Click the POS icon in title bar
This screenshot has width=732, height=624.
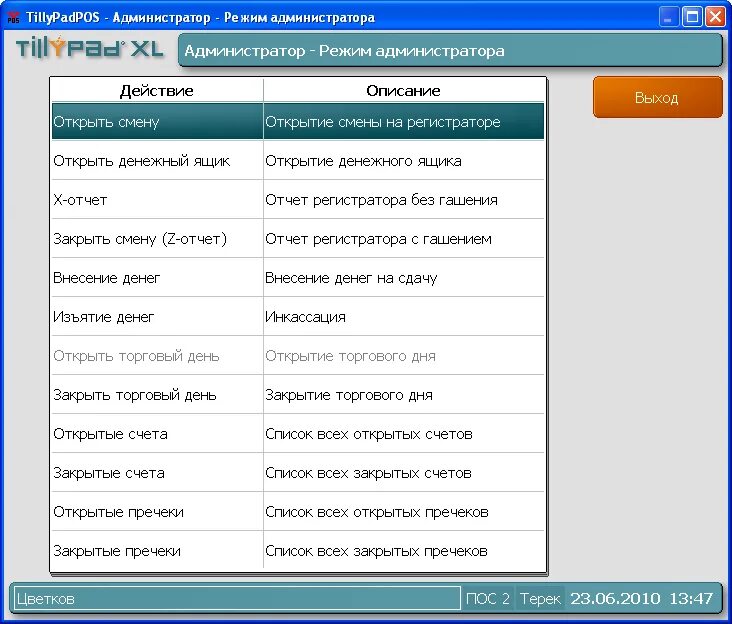pos(13,17)
